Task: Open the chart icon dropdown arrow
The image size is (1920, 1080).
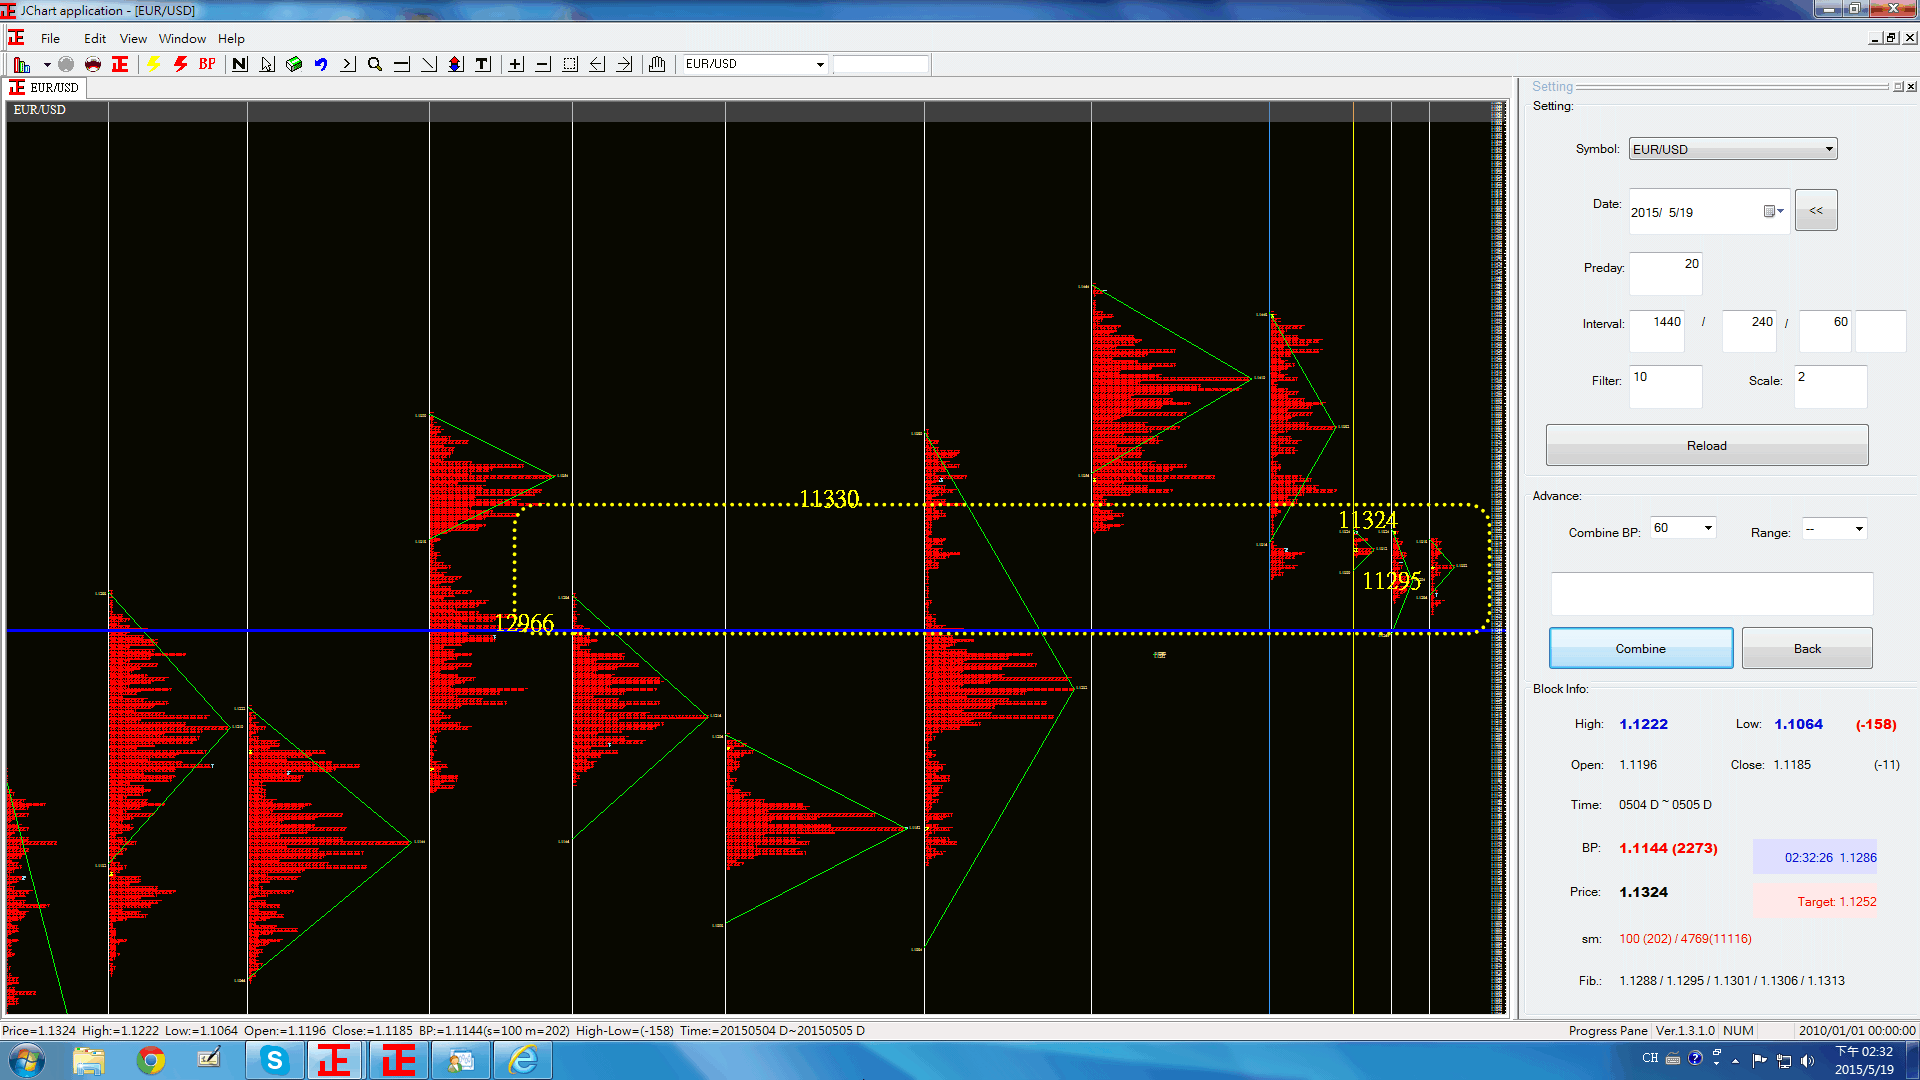Action: click(x=46, y=64)
